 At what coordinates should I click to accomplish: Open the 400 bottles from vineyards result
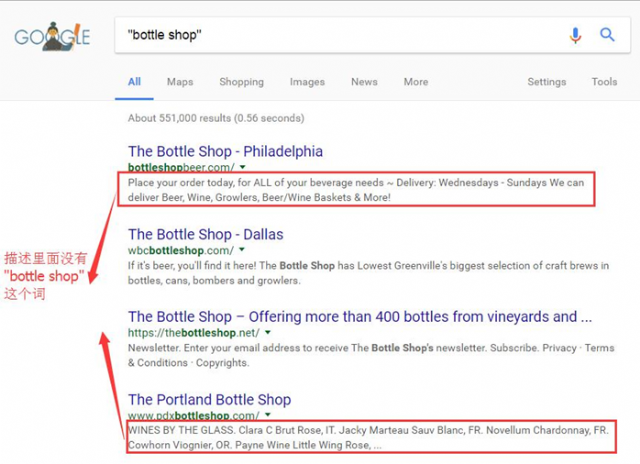click(360, 317)
